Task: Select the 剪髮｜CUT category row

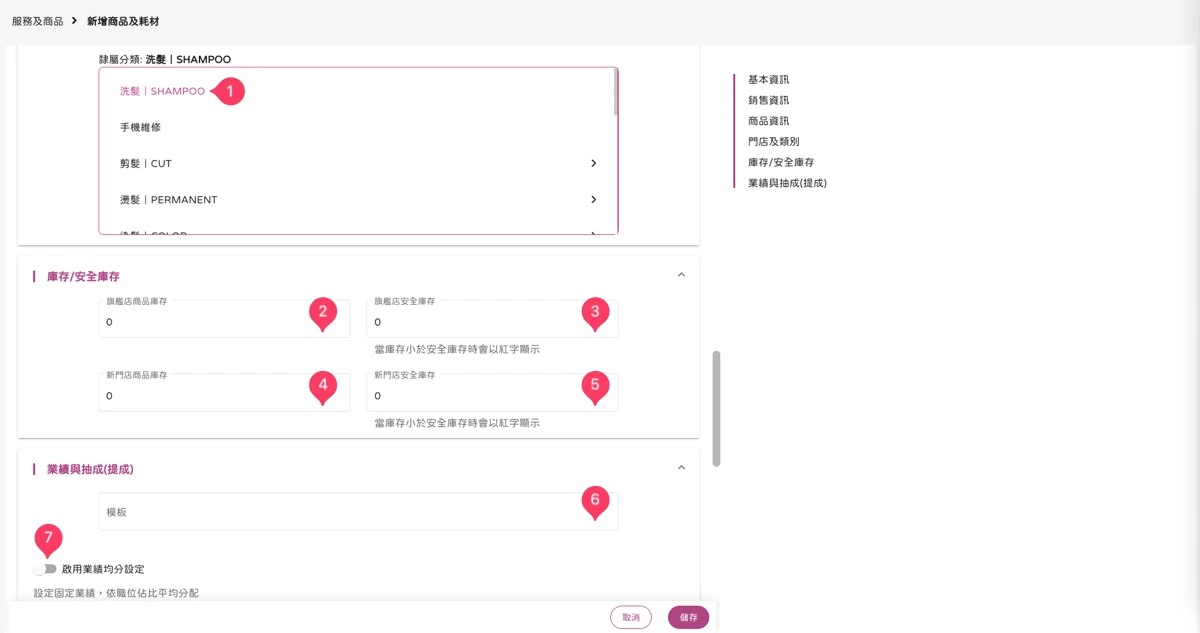Action: [358, 163]
